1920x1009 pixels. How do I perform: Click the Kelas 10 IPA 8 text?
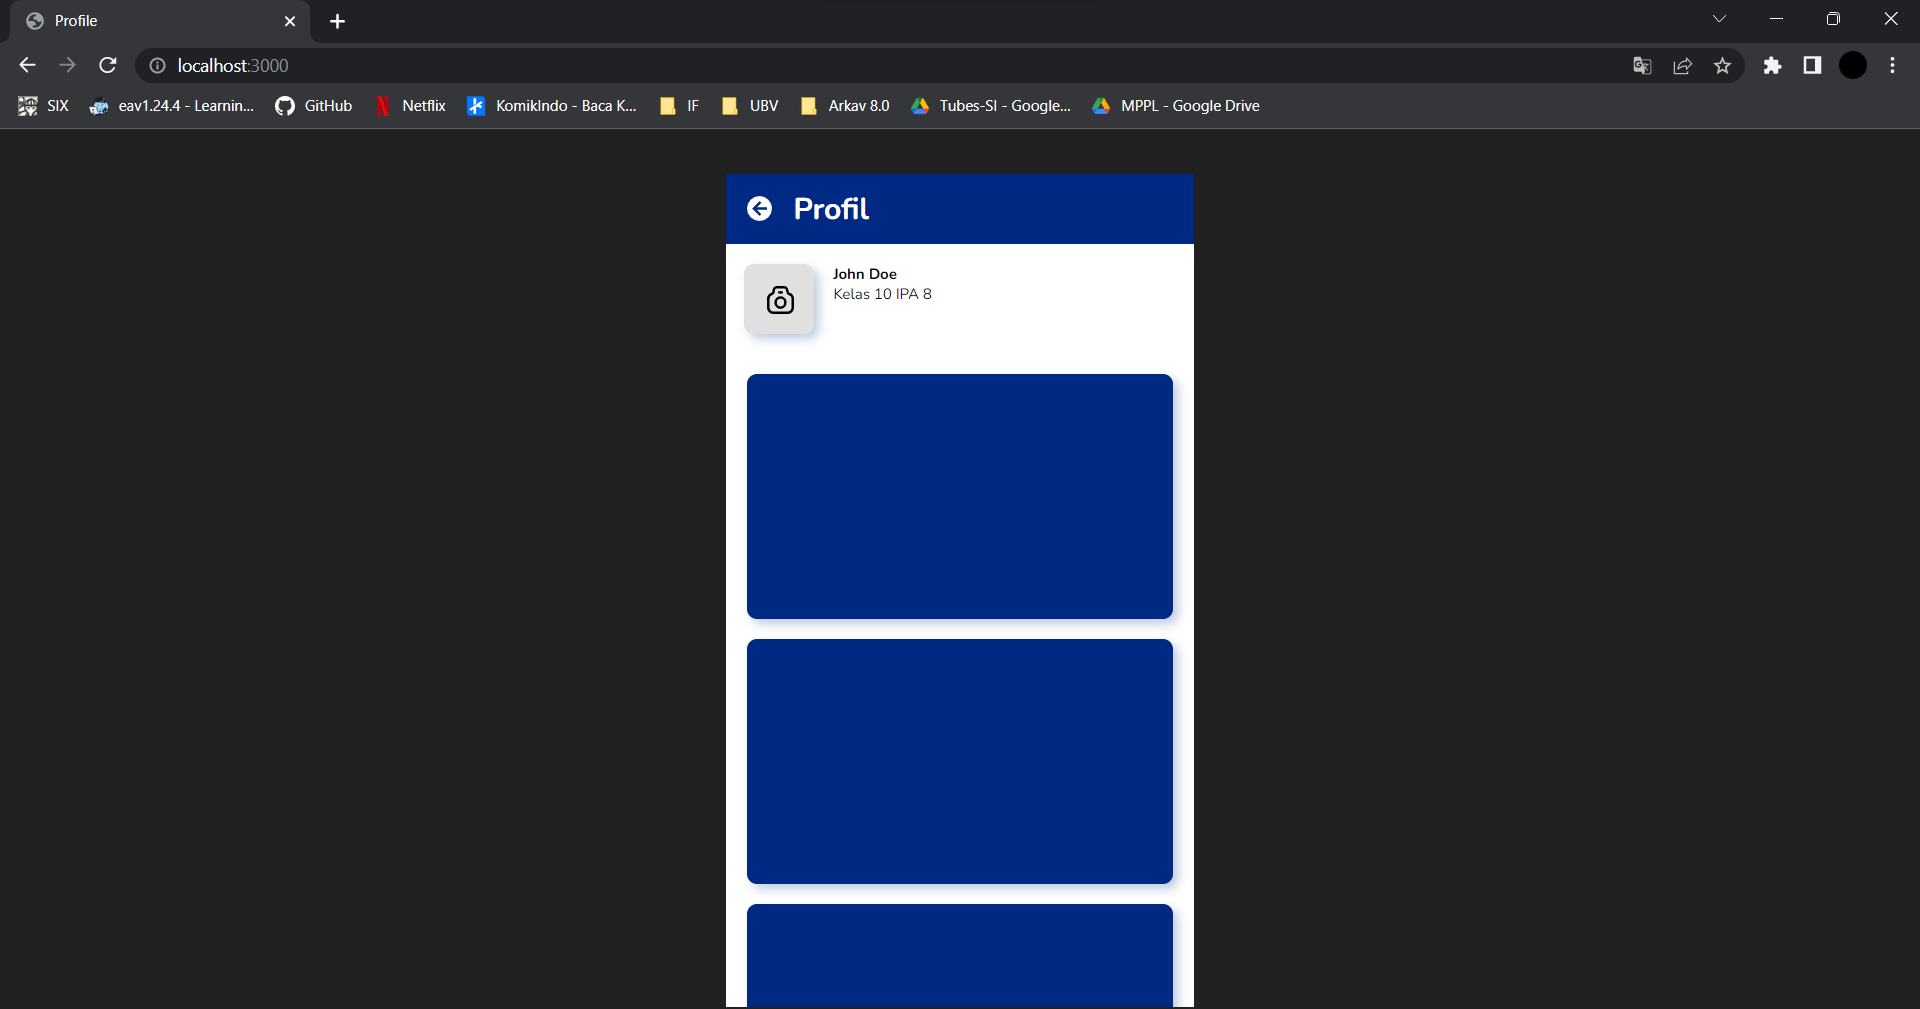[882, 294]
